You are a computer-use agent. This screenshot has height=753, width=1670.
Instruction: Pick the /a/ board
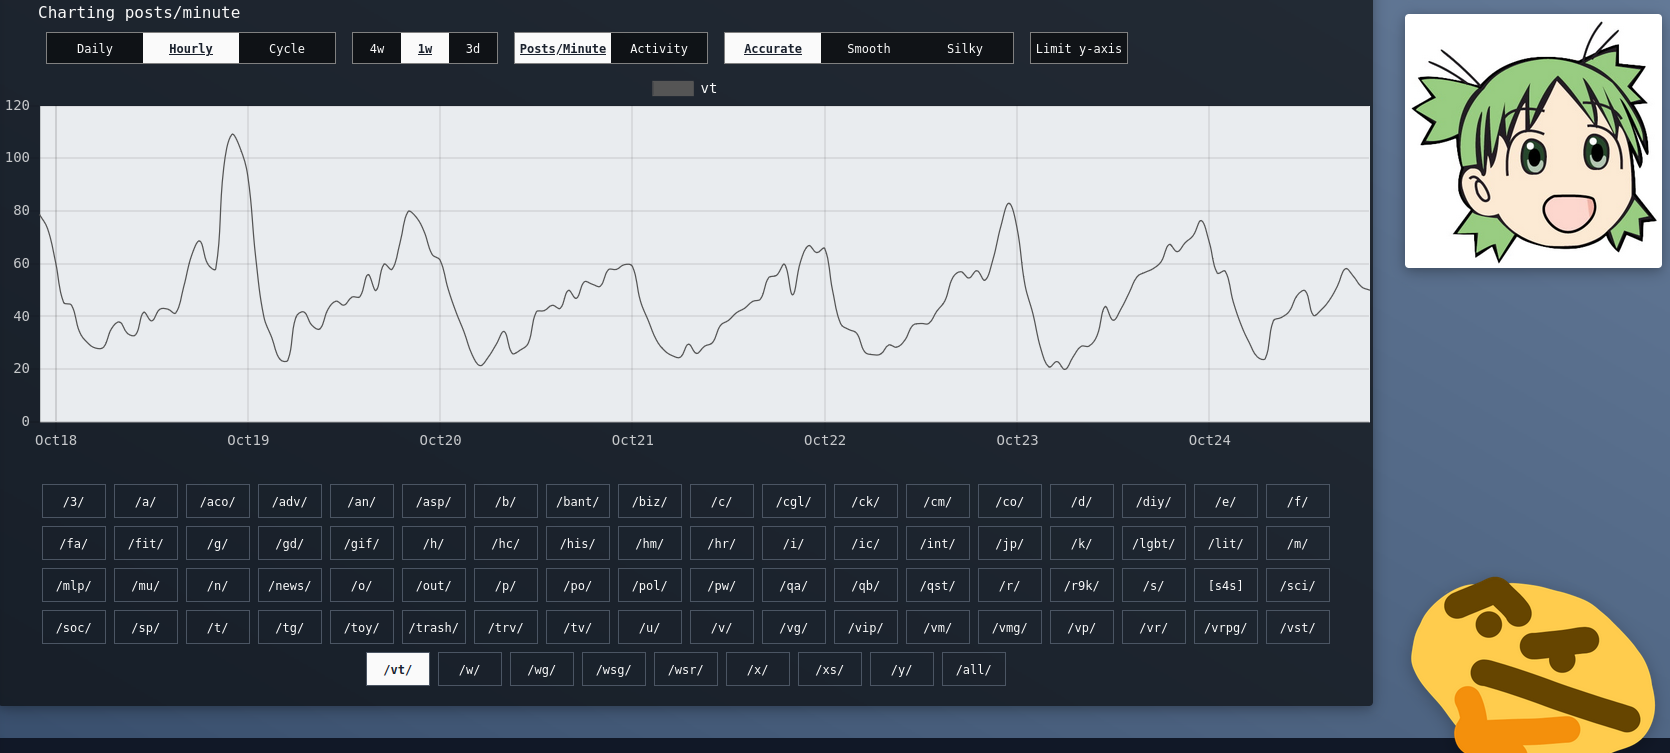(146, 501)
